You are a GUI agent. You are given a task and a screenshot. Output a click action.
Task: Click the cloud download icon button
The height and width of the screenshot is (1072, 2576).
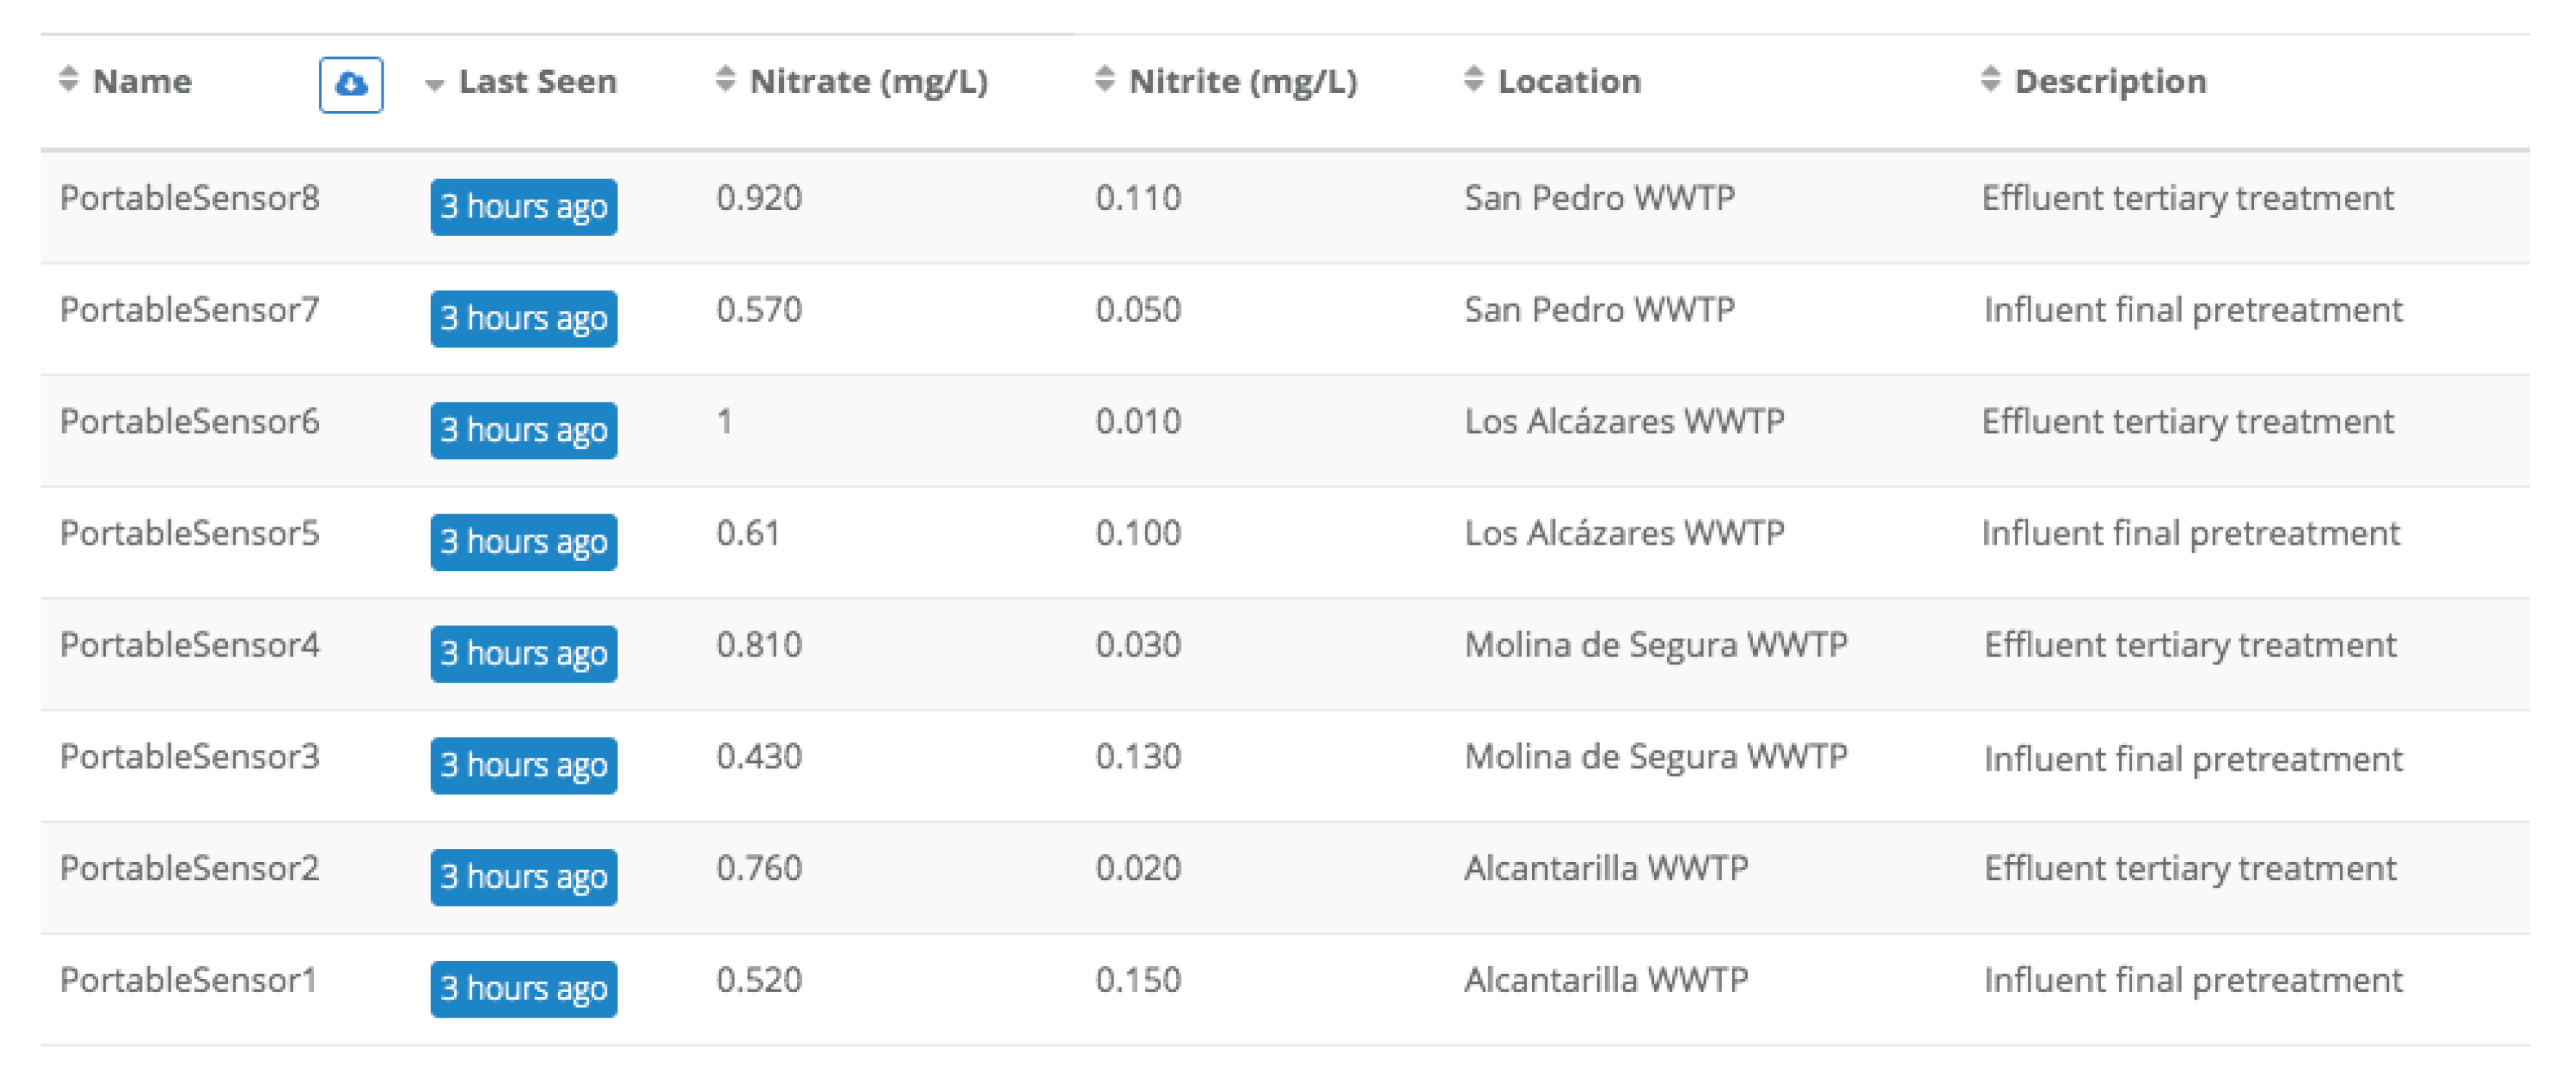point(350,85)
